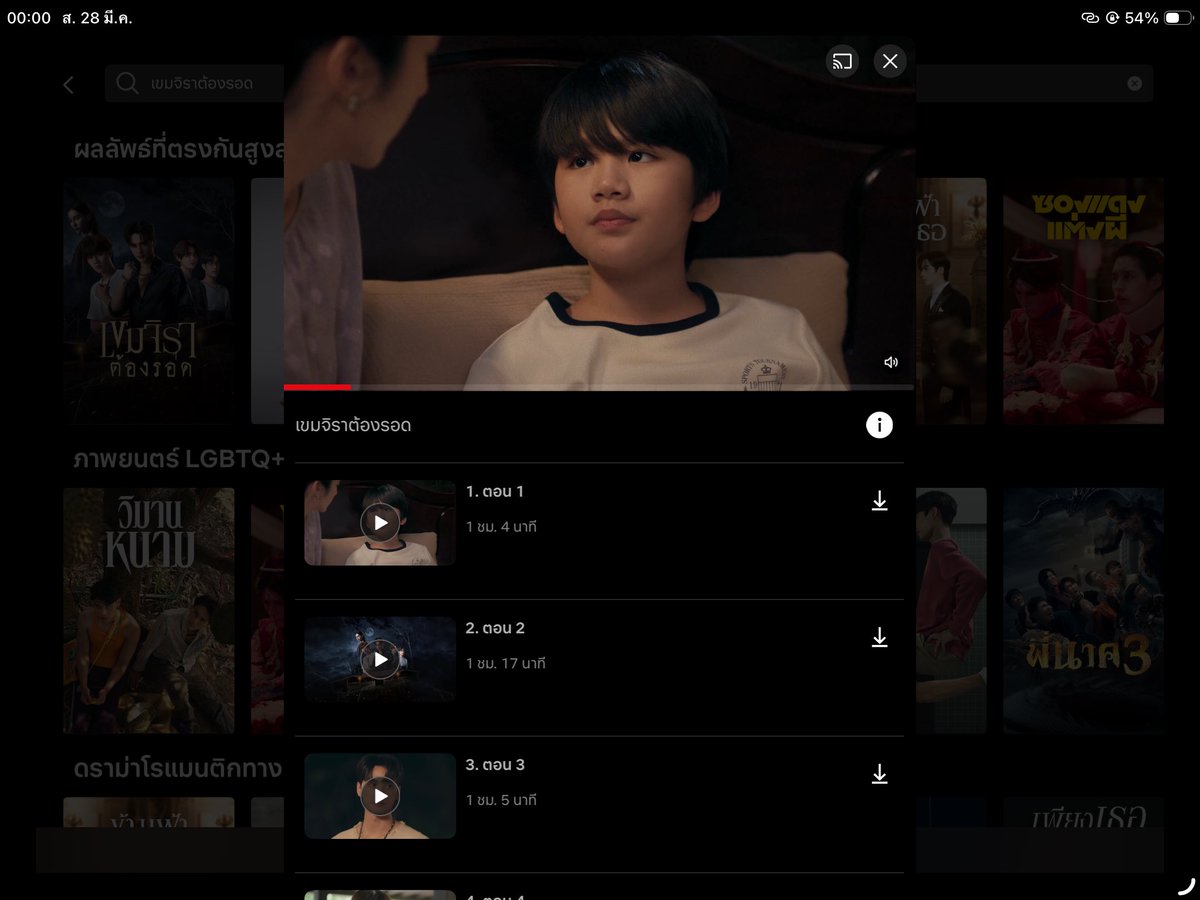
Task: Download episode ตอน 3
Action: point(879,774)
